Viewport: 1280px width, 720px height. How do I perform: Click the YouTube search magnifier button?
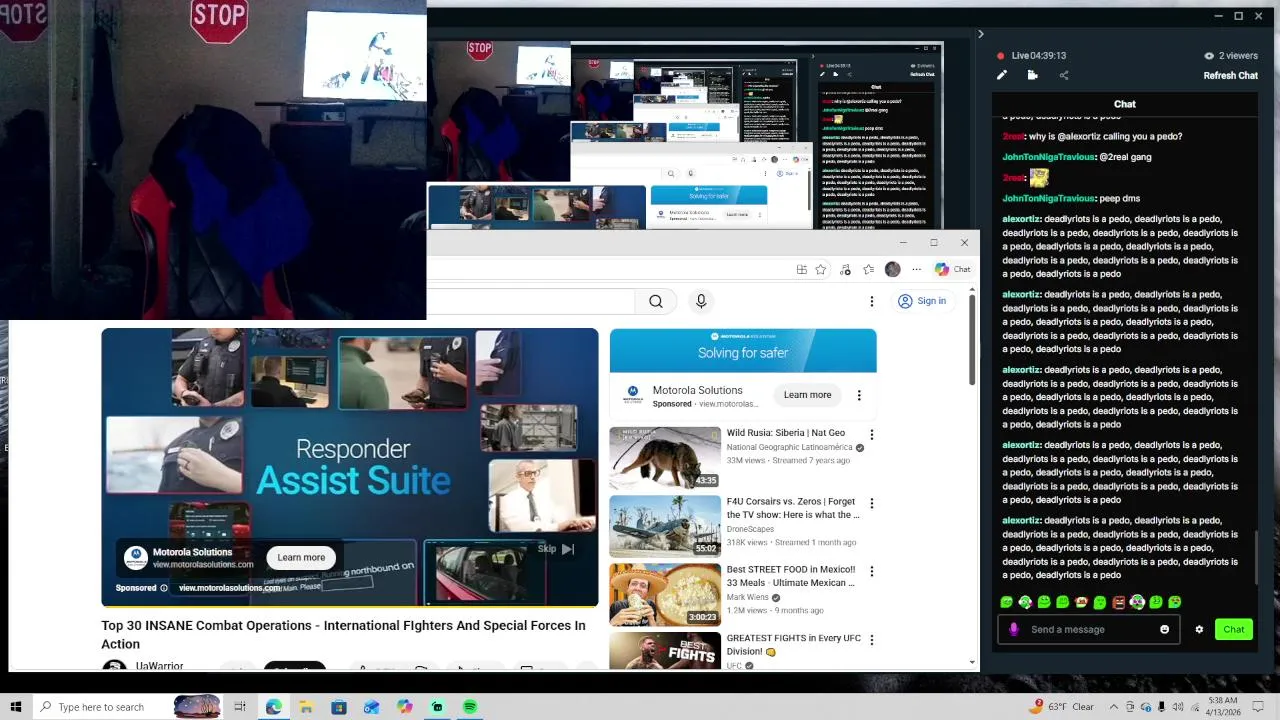656,301
